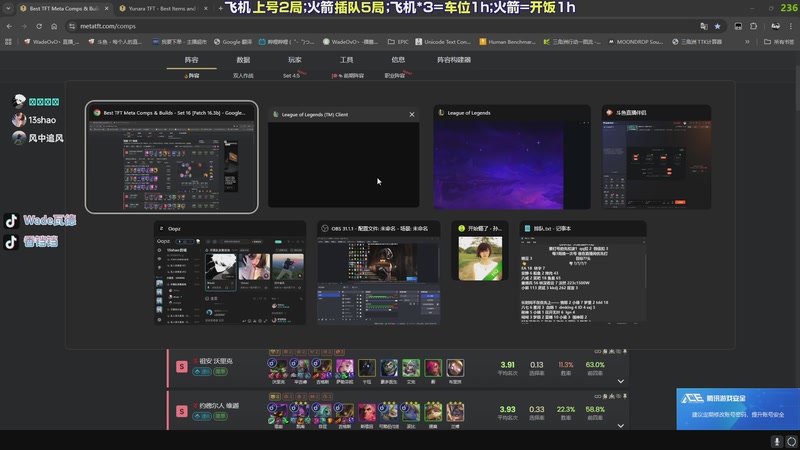Expand the 约德尔人 comp row chevron
800x450 pixels.
point(620,426)
